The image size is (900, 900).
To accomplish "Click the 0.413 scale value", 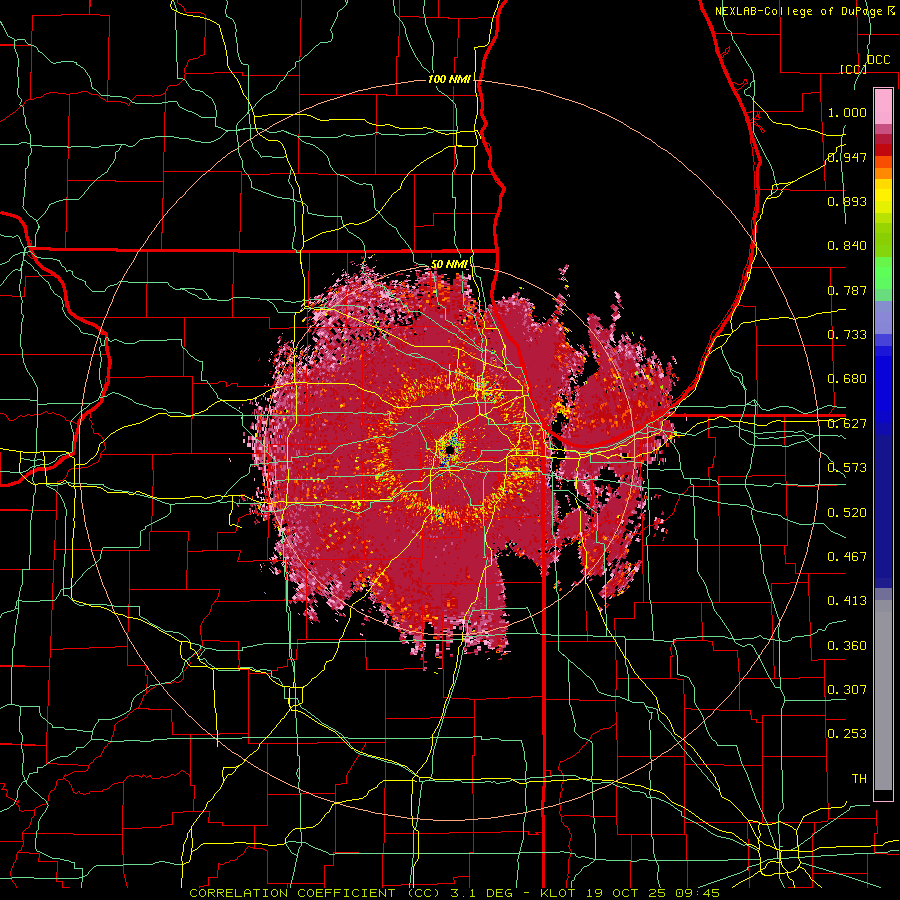I will click(847, 601).
